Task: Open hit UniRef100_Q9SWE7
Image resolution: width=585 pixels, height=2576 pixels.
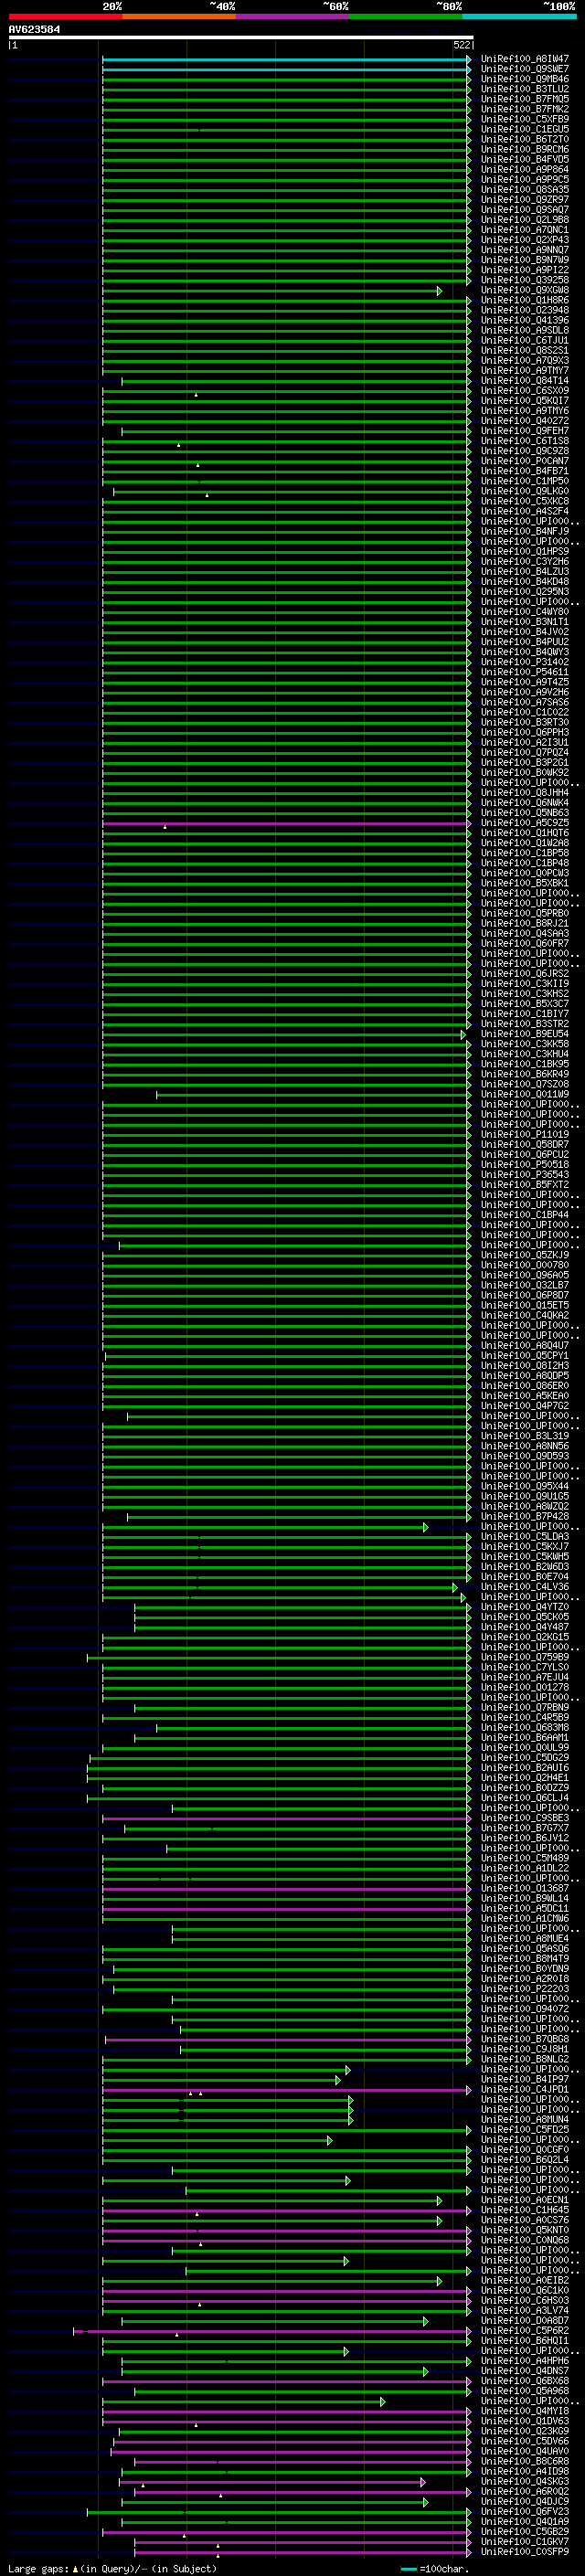Action: coord(524,69)
